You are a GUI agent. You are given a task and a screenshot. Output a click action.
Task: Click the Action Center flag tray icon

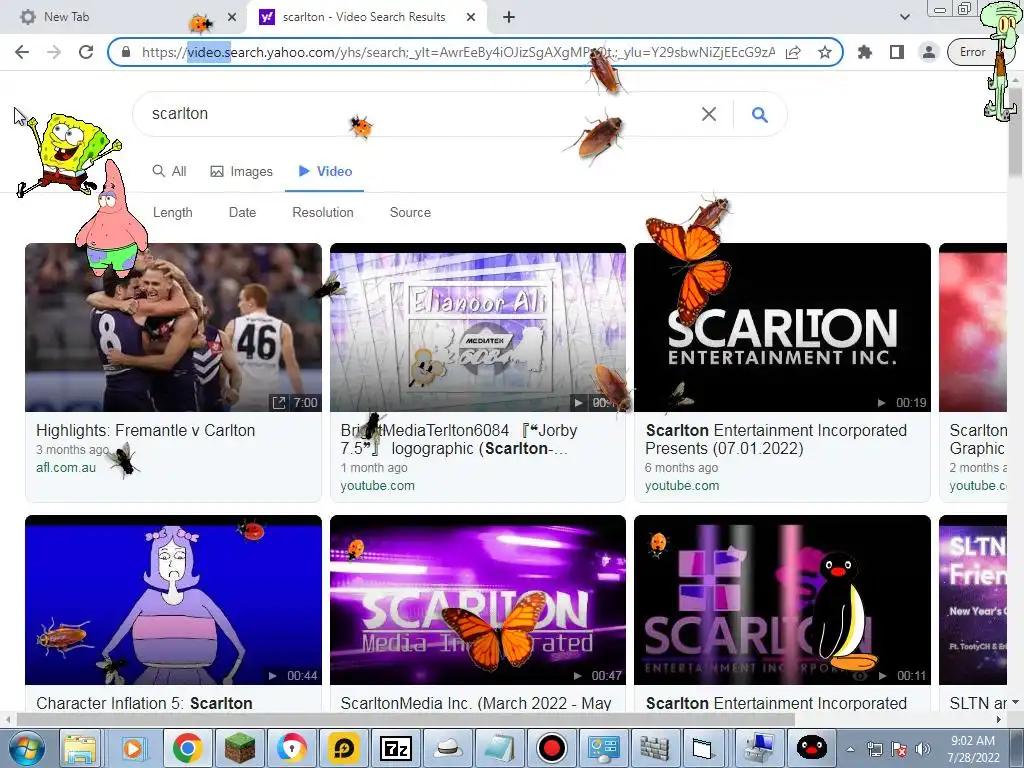(899, 749)
